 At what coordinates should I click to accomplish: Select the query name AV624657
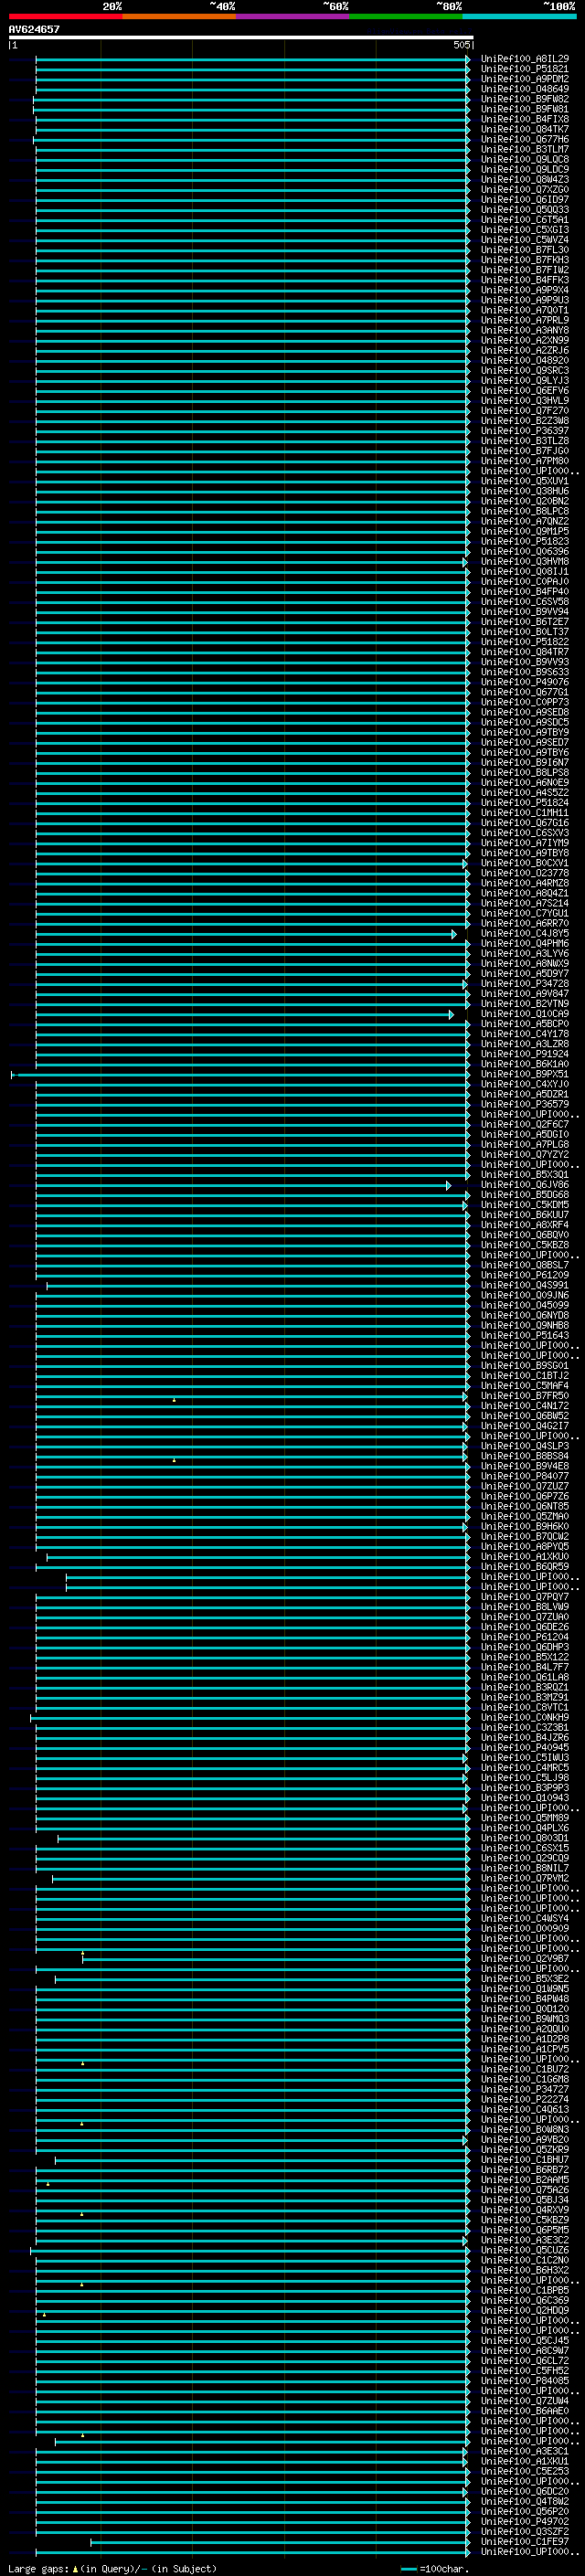point(34,29)
